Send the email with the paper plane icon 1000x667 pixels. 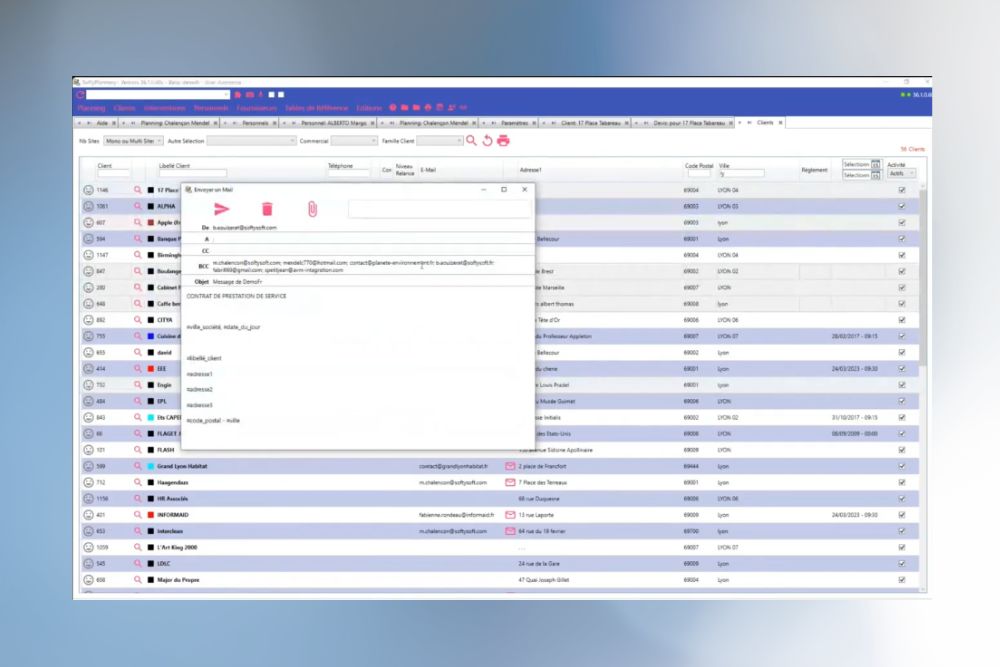(222, 209)
